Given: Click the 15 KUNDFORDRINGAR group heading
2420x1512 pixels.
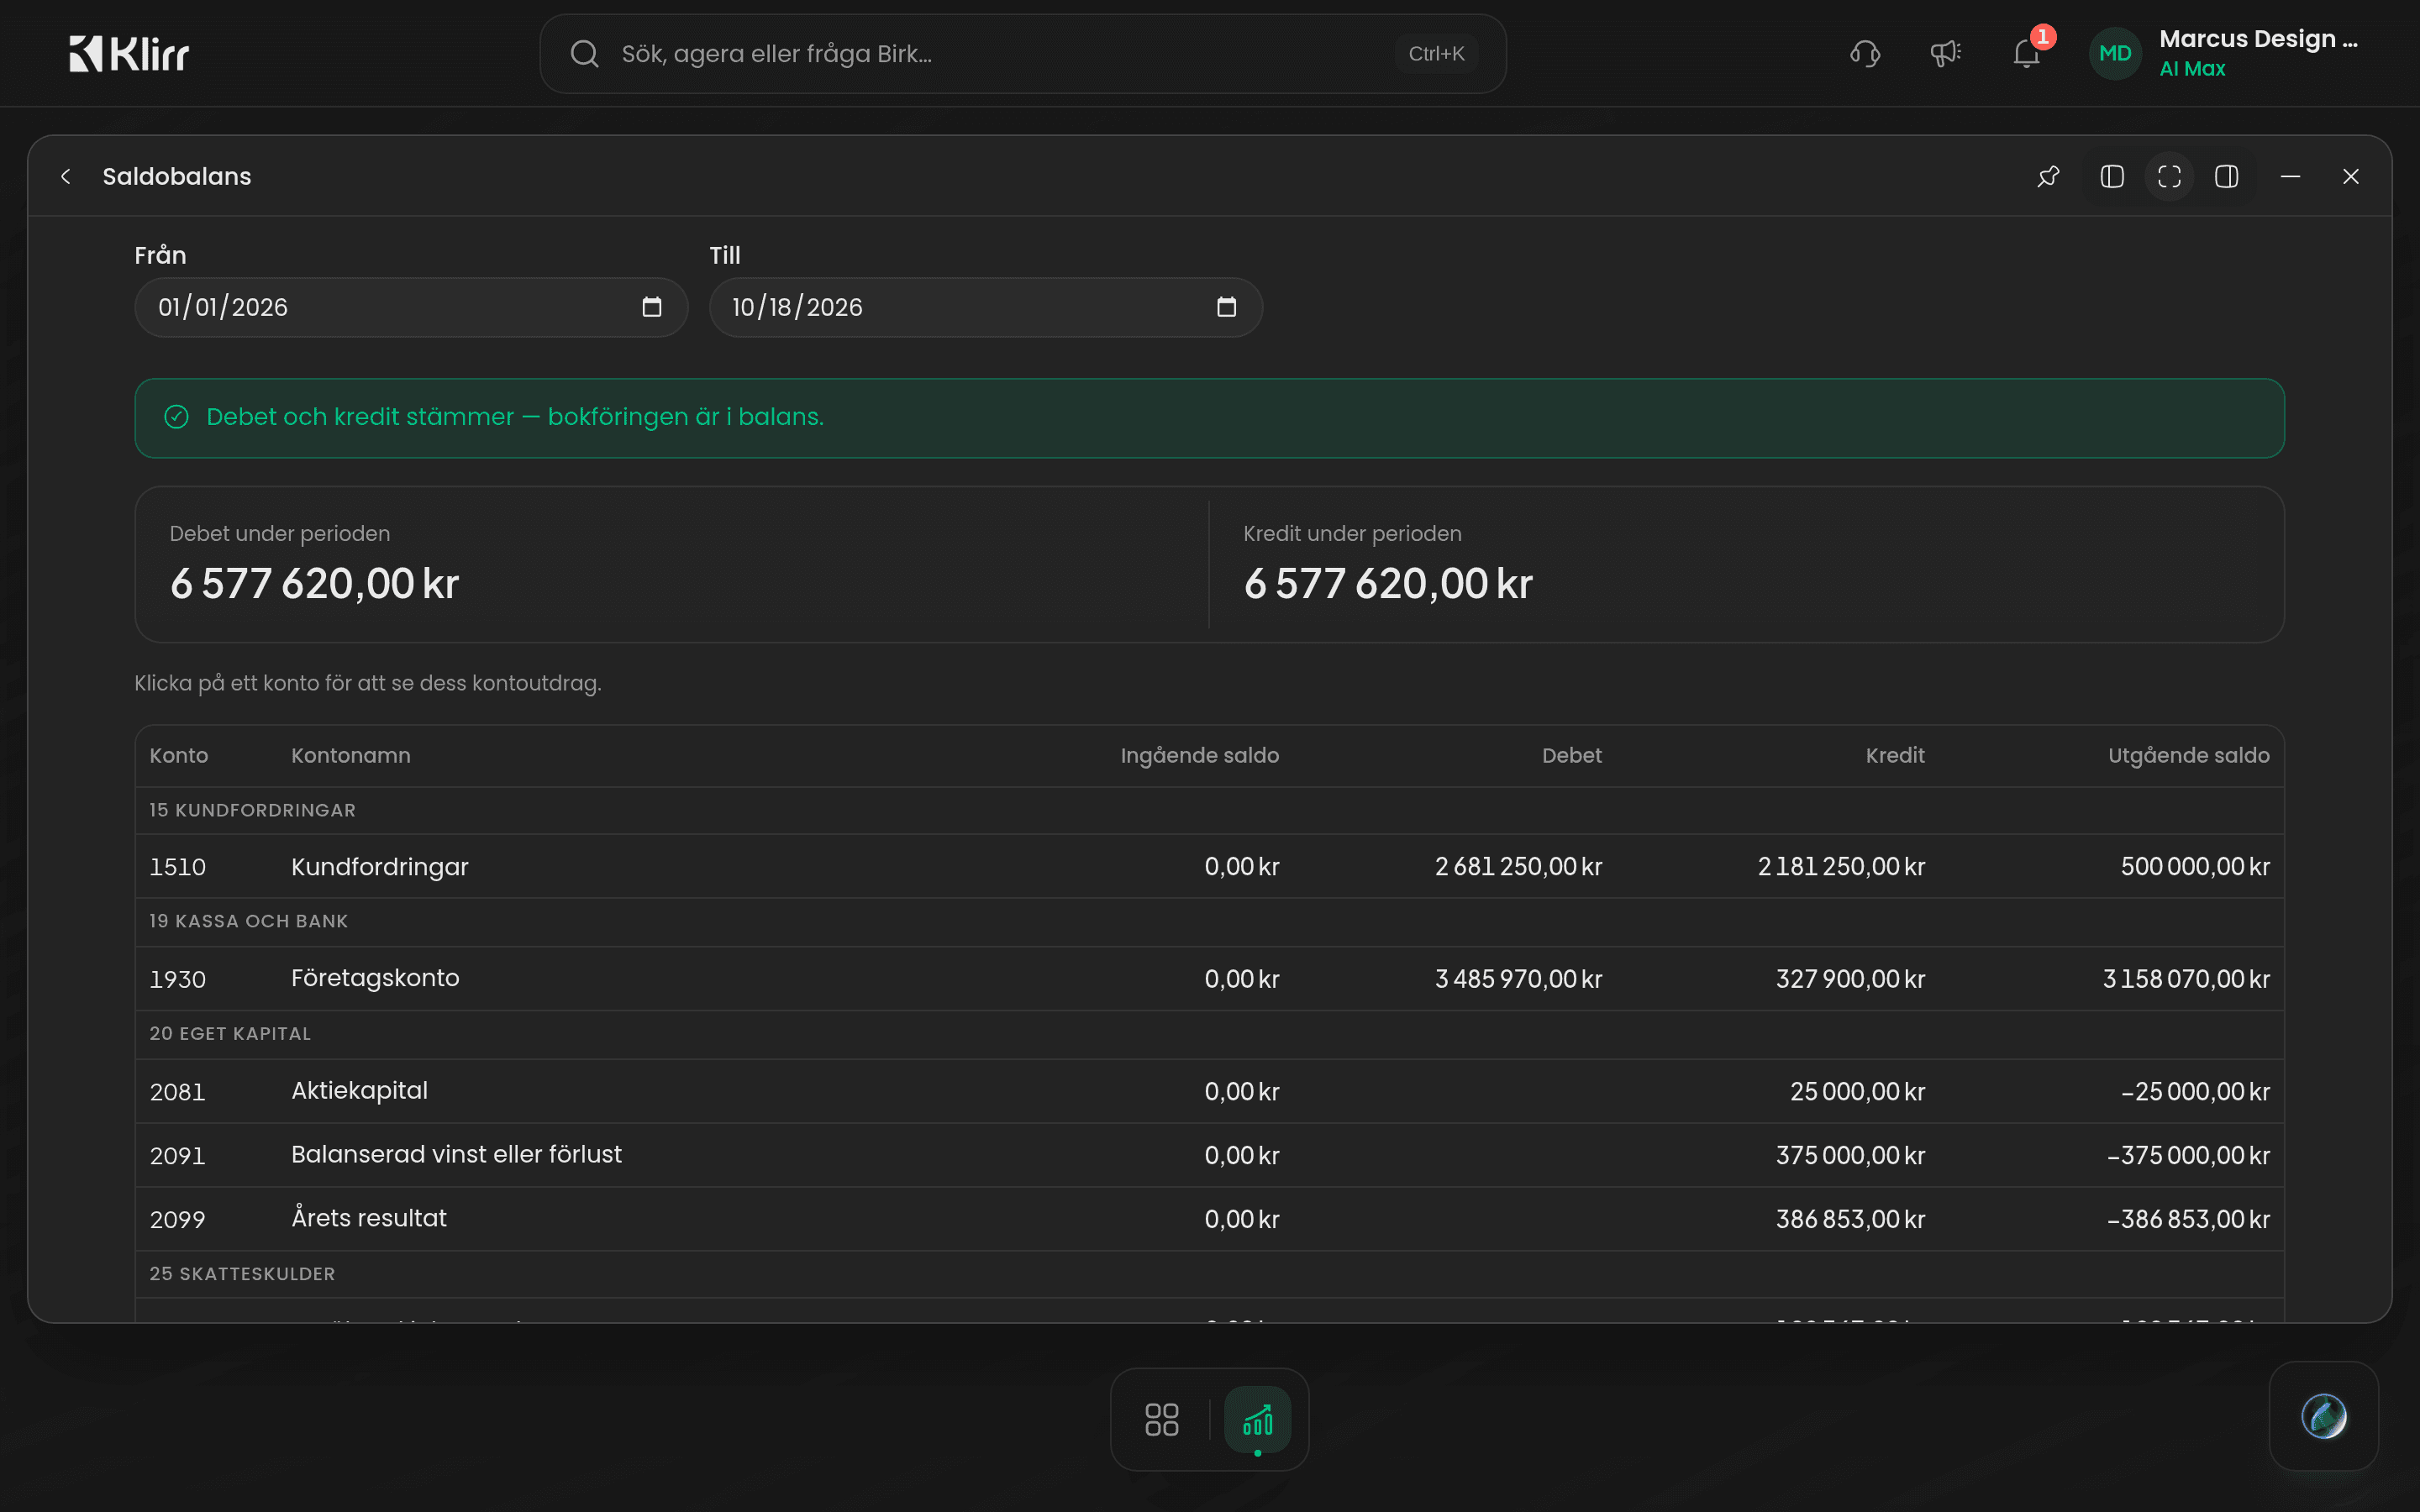Looking at the screenshot, I should click(x=252, y=810).
